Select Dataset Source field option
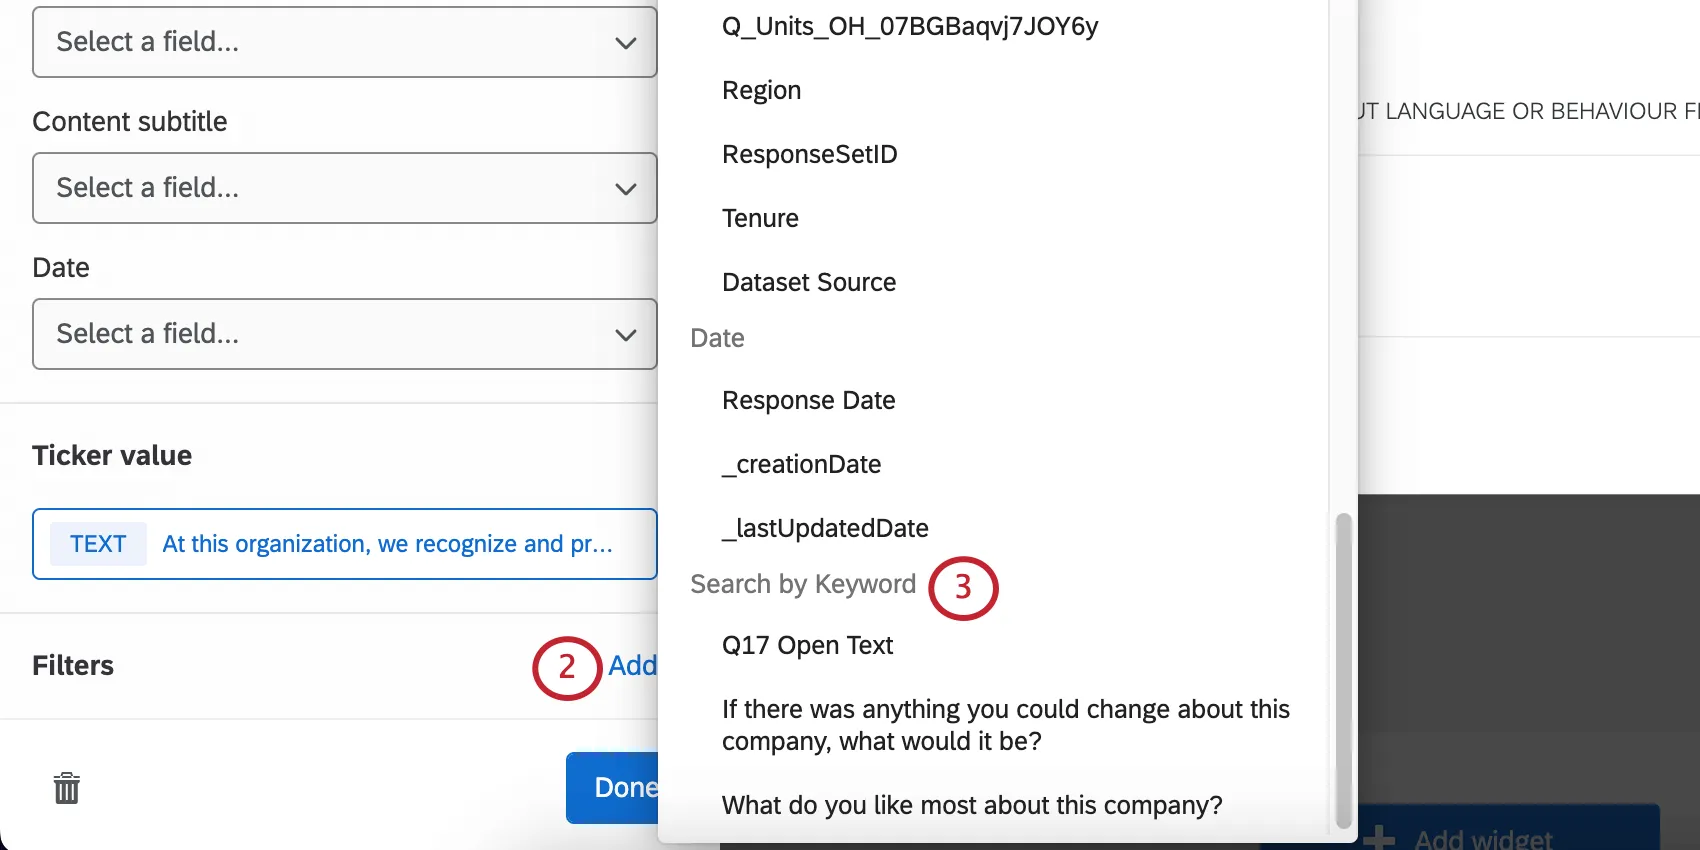Viewport: 1700px width, 850px height. [808, 282]
